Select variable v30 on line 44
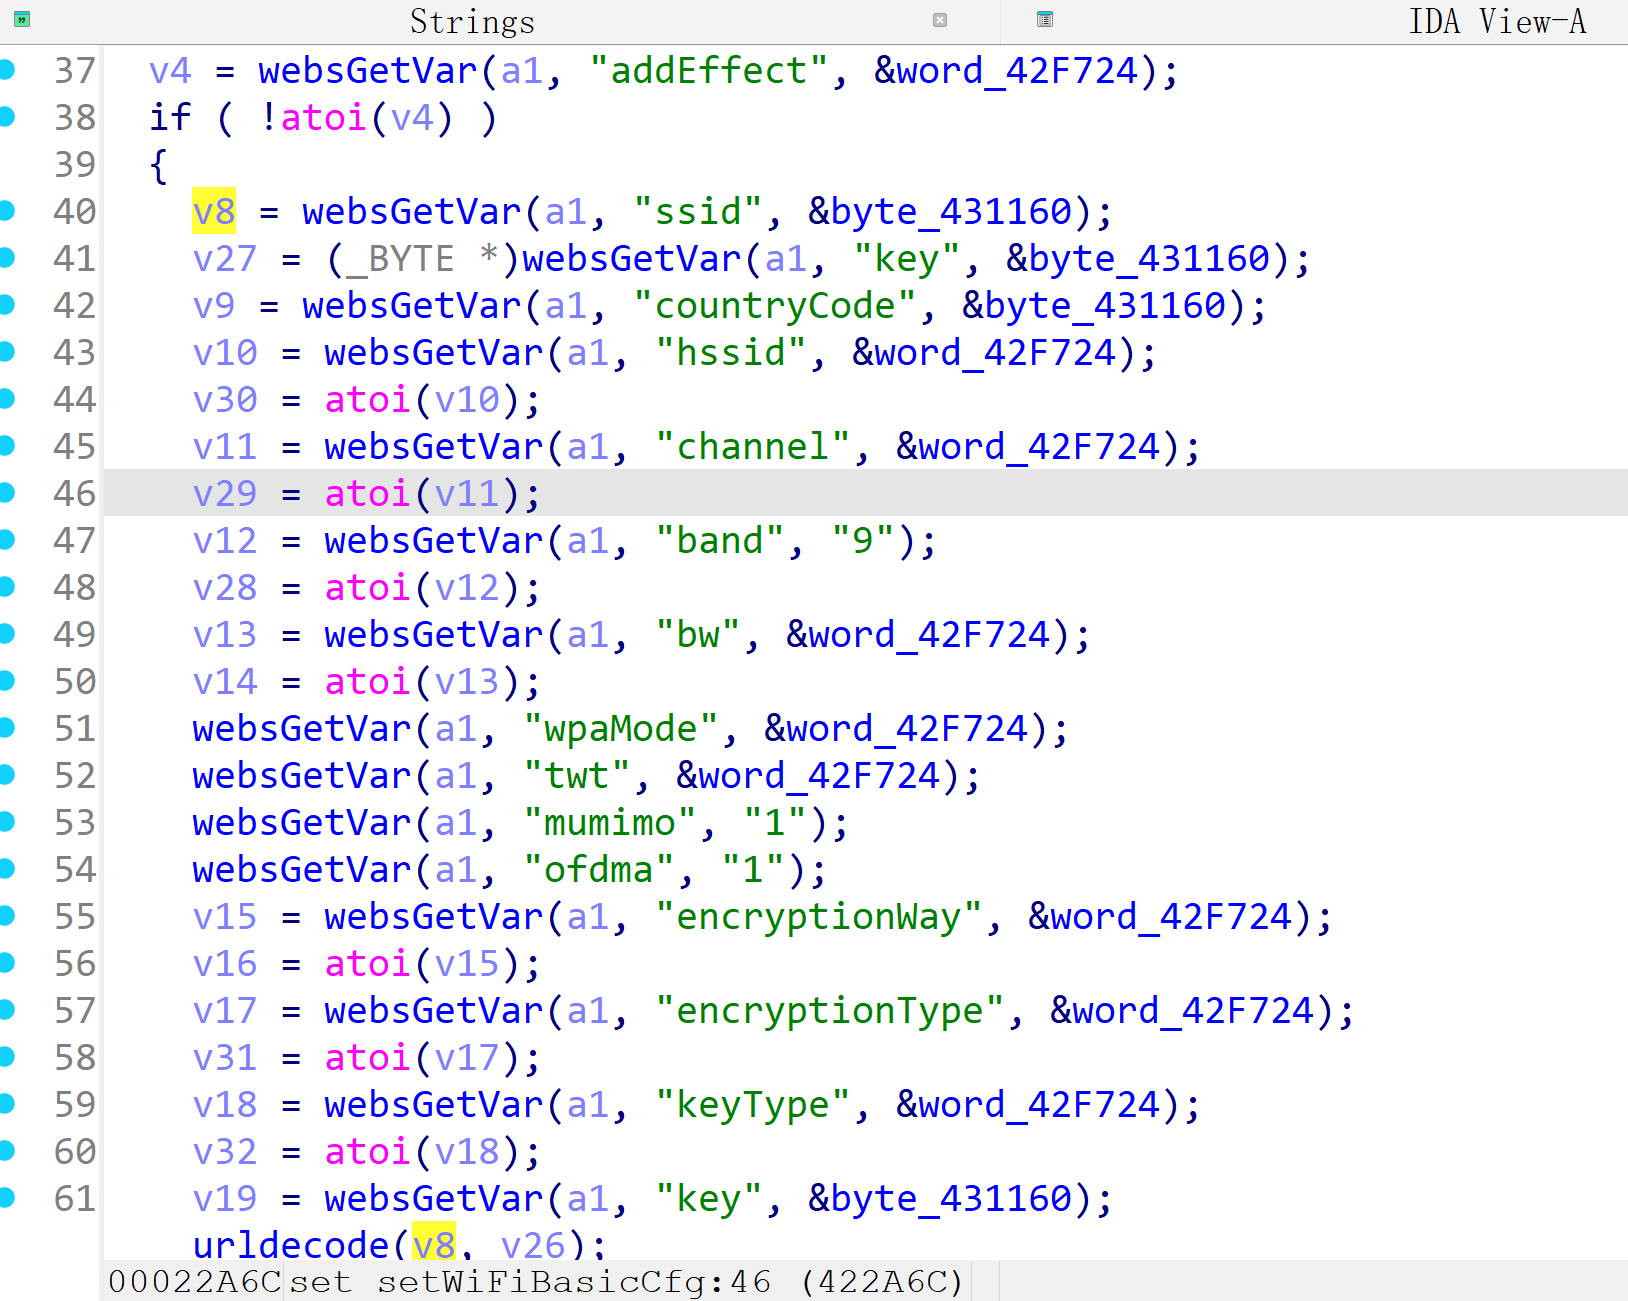The image size is (1628, 1301). pos(225,399)
